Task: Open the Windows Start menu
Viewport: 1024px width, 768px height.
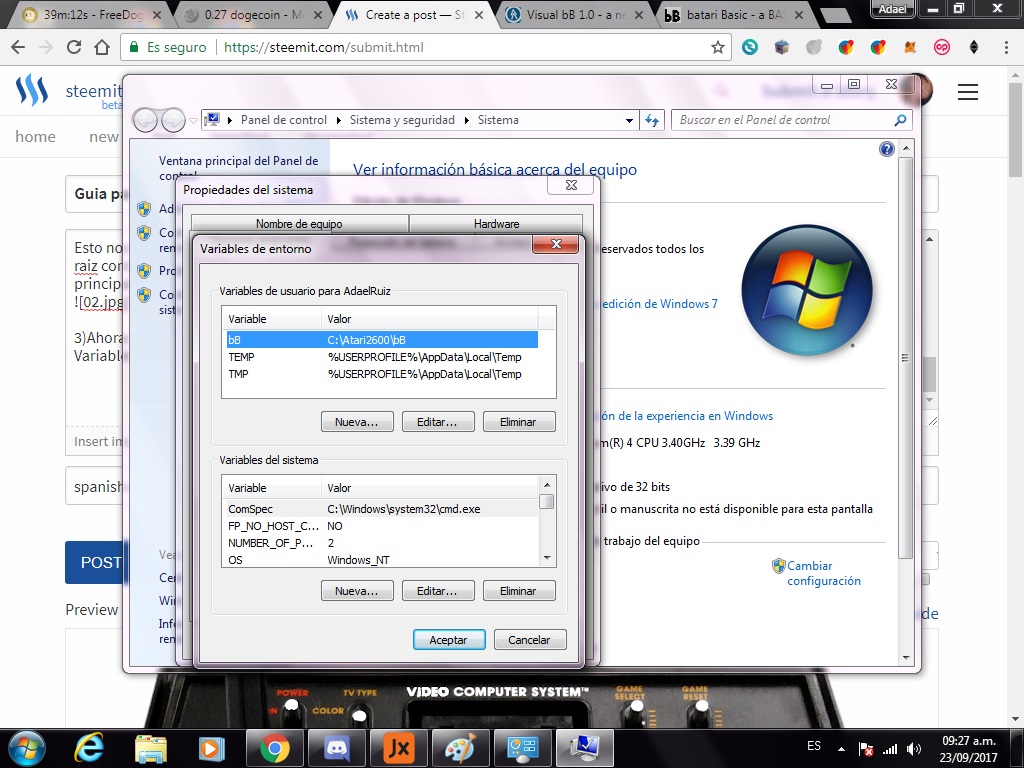Action: tap(26, 748)
